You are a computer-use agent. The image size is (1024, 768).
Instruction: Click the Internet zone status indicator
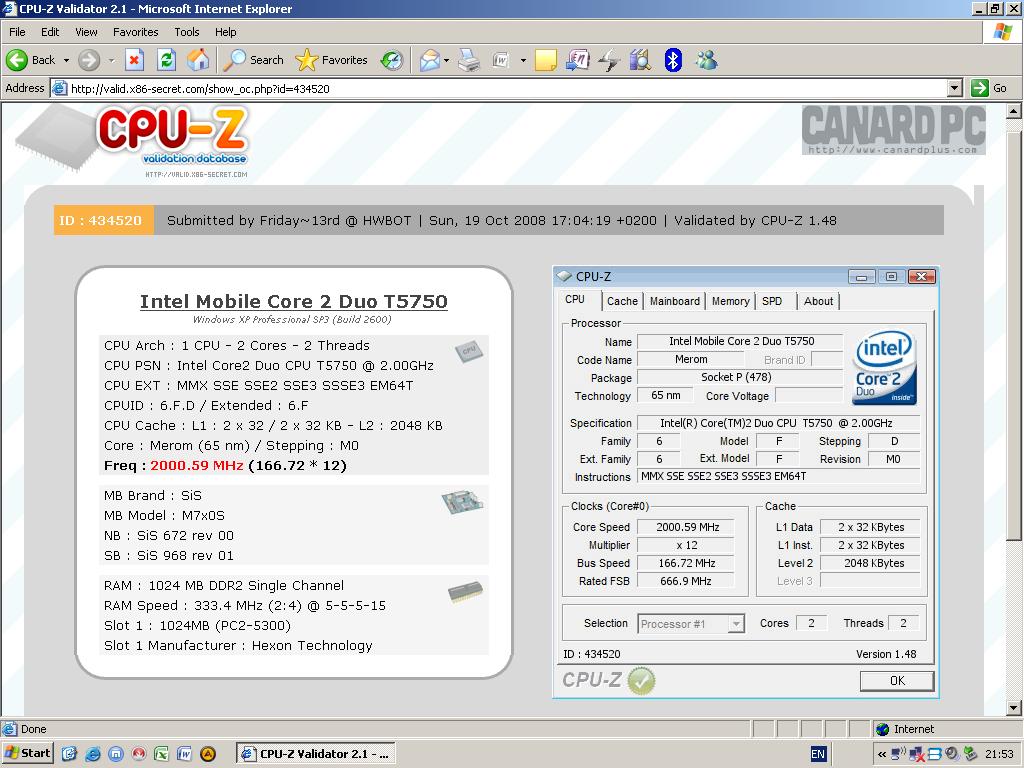click(x=904, y=729)
